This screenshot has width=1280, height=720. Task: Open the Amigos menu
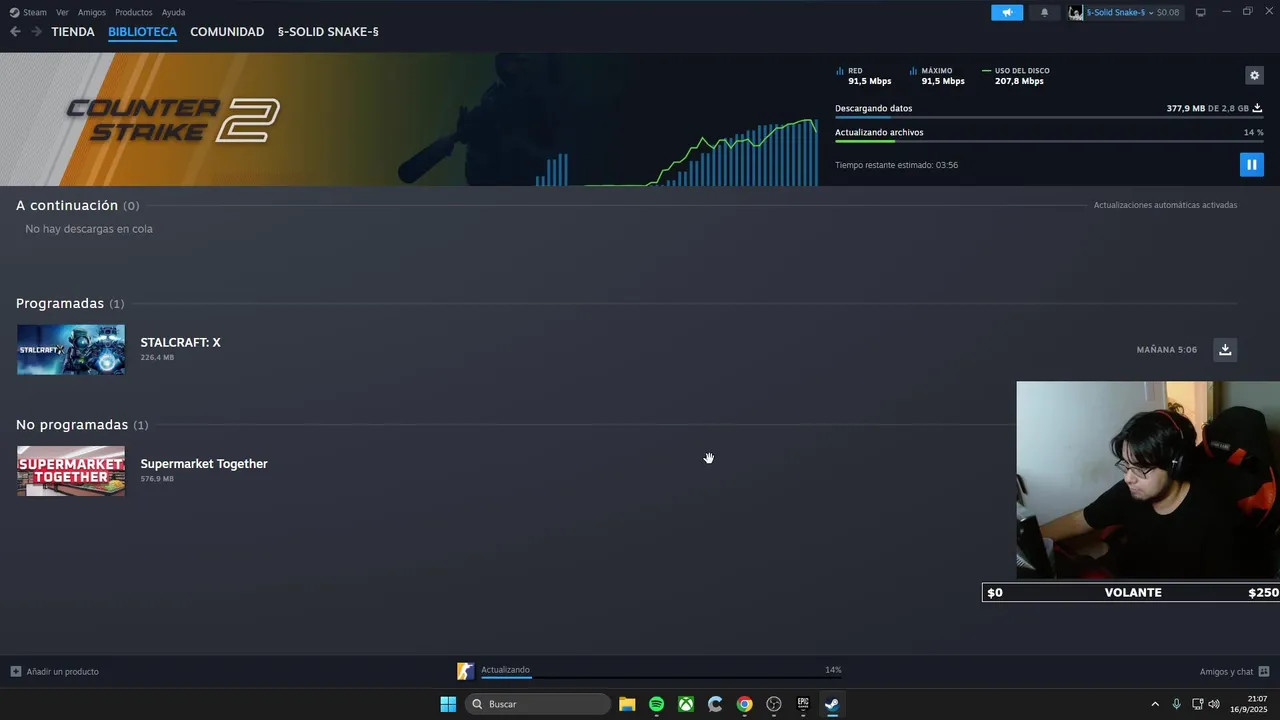(x=92, y=12)
